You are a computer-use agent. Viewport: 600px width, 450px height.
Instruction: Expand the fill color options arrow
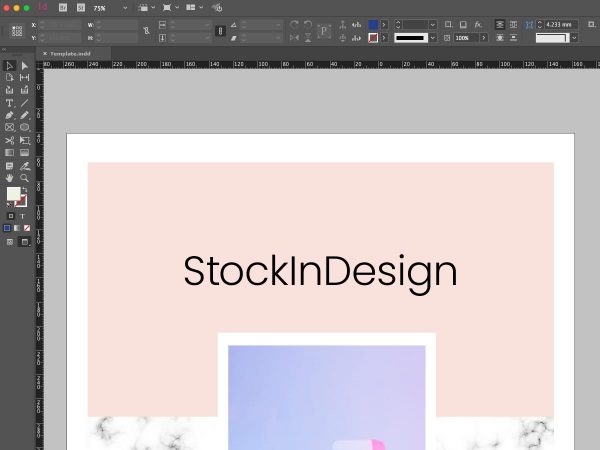click(384, 25)
